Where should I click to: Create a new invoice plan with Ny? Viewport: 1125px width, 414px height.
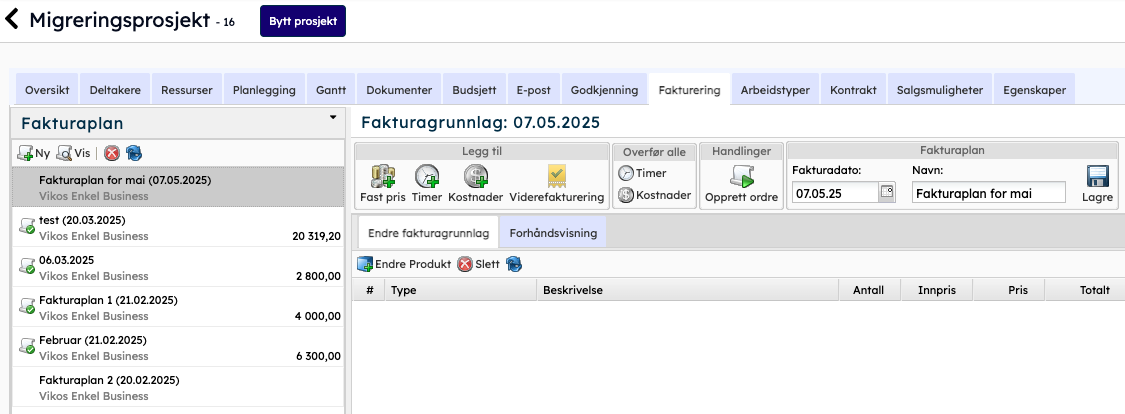click(x=35, y=153)
